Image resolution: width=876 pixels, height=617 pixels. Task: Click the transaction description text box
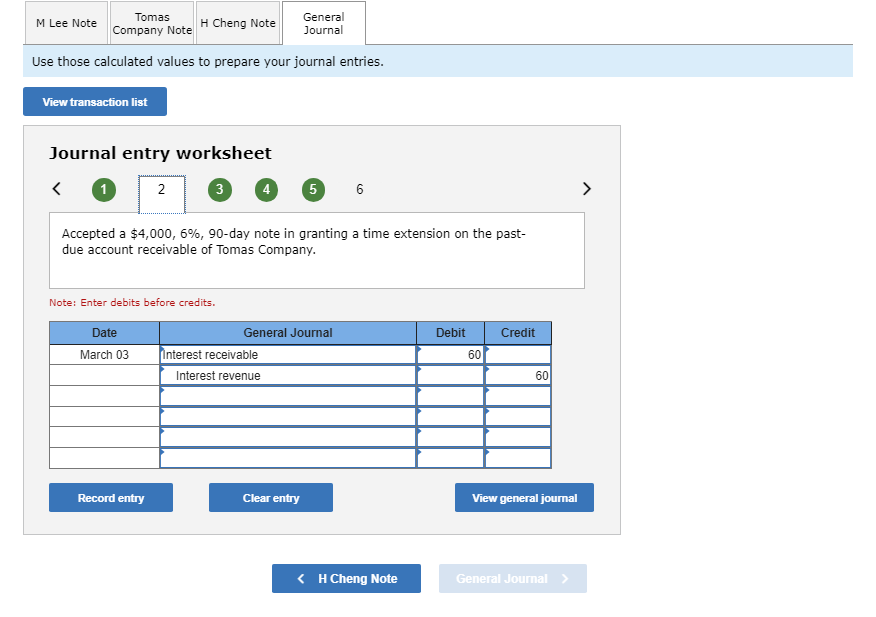[317, 250]
